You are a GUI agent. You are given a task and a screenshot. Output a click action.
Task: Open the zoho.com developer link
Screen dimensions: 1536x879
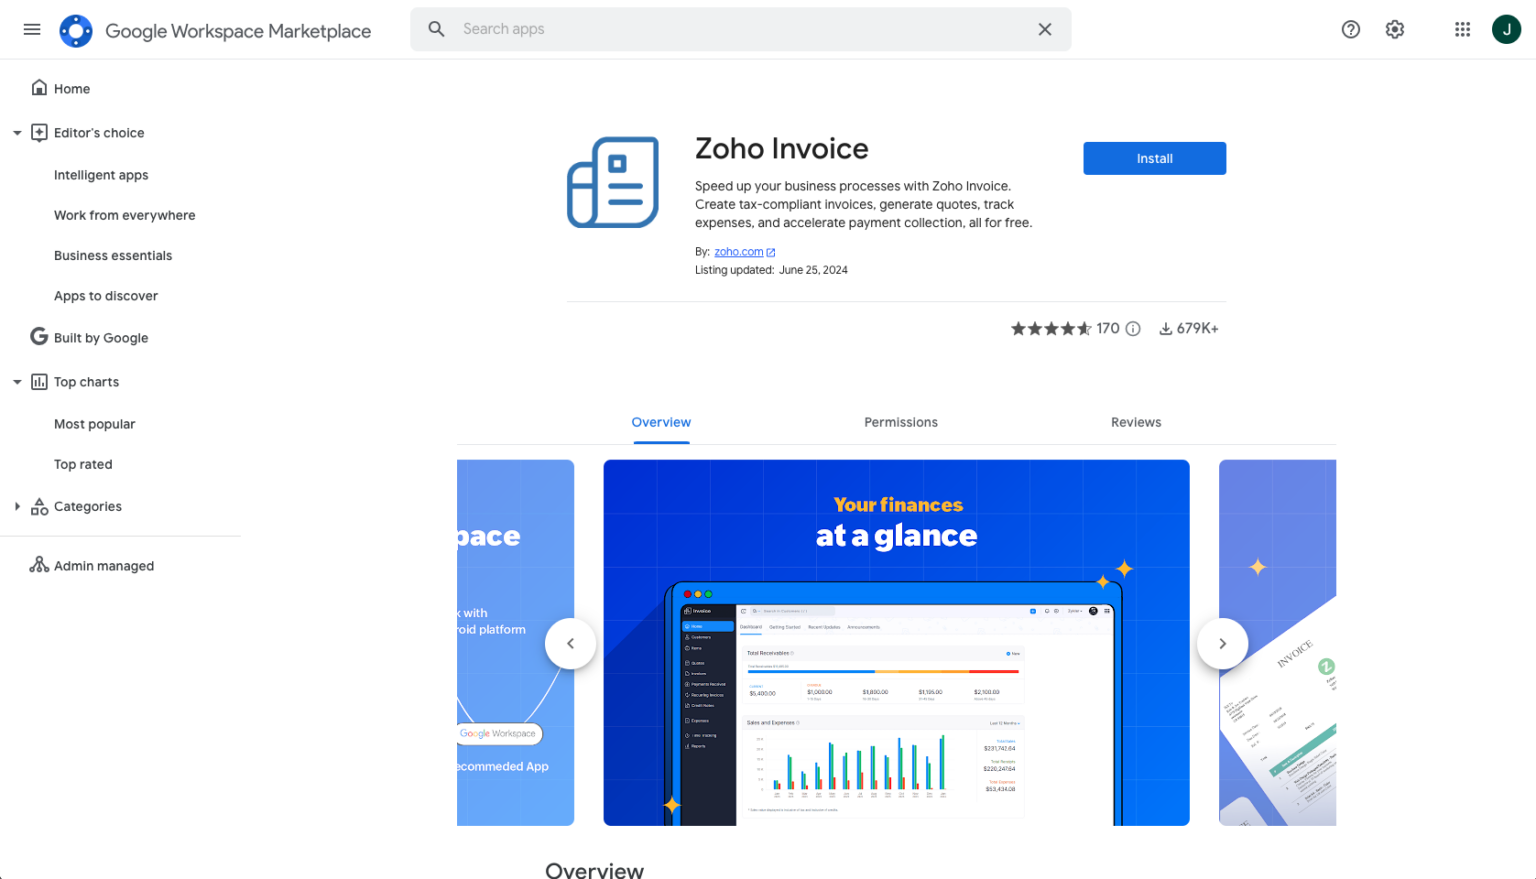click(738, 251)
